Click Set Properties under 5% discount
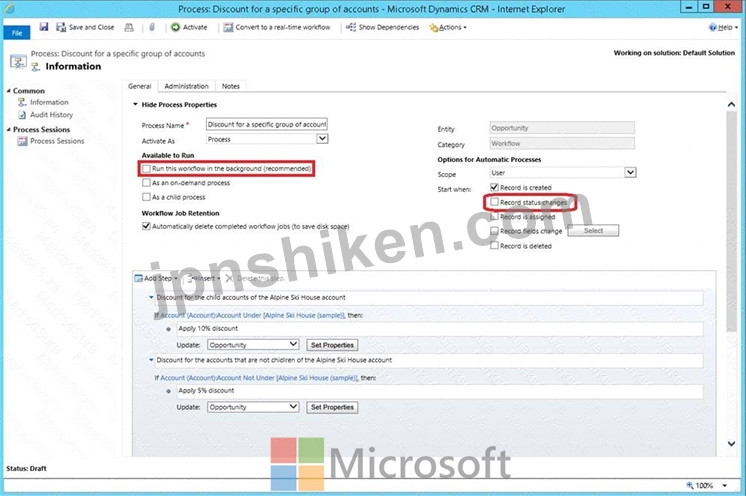 332,407
